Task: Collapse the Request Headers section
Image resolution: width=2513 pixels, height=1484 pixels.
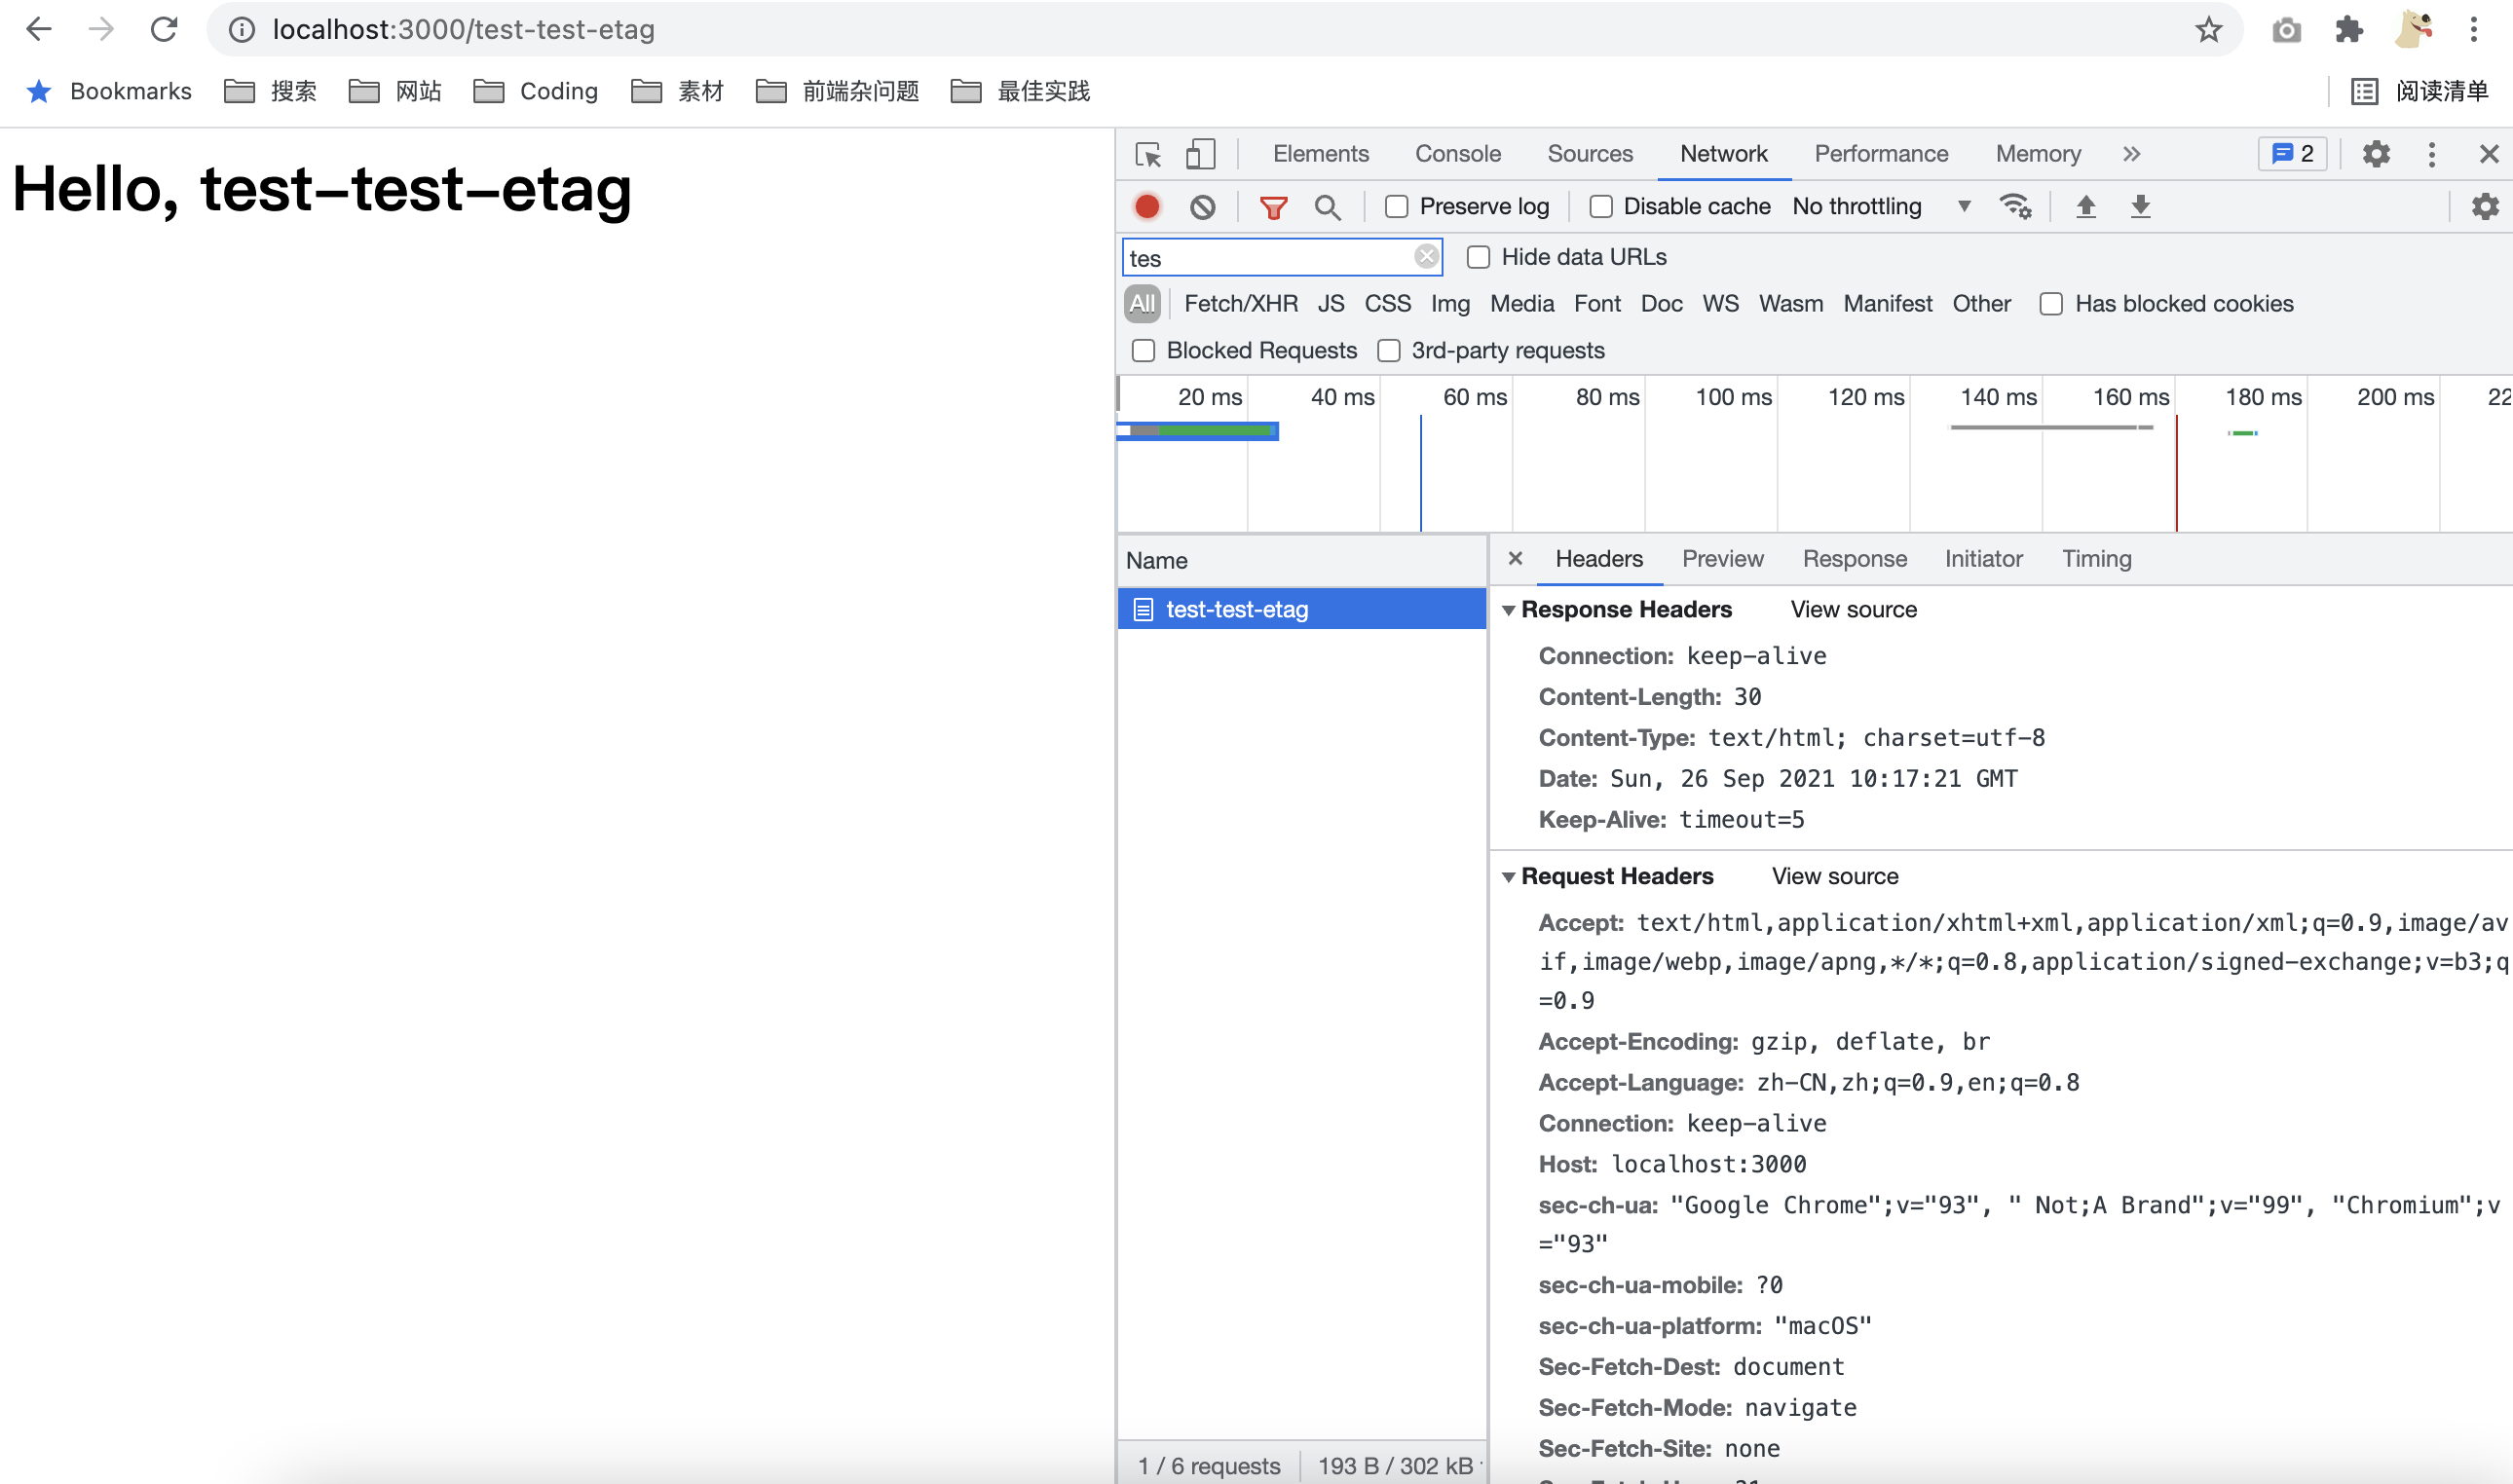Action: (1509, 877)
